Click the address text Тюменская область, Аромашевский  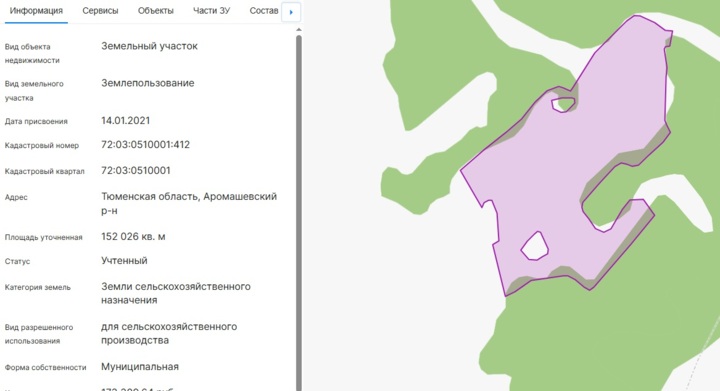pyautogui.click(x=189, y=196)
